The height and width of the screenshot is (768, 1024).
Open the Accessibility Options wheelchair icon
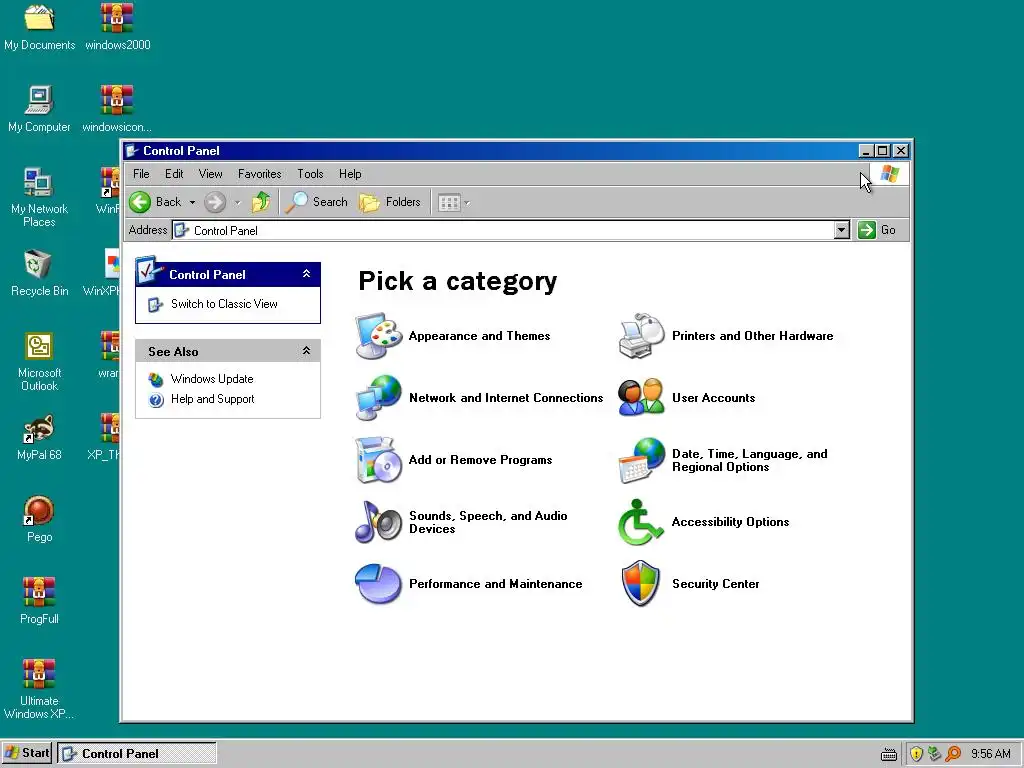click(641, 522)
